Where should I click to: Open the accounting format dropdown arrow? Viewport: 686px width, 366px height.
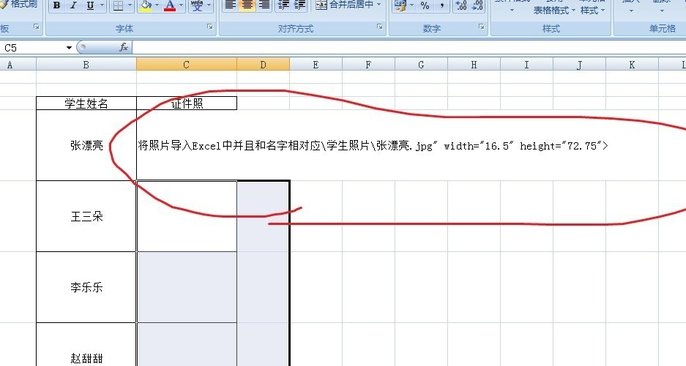412,5
